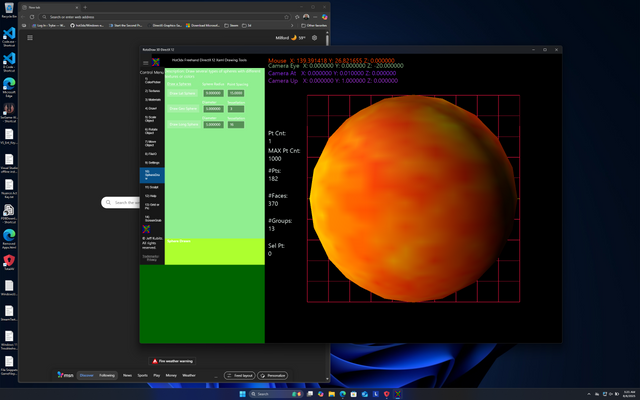Viewport: 640px width, 400px height.
Task: Click the Draw Lat Sphere button
Action: [182, 93]
